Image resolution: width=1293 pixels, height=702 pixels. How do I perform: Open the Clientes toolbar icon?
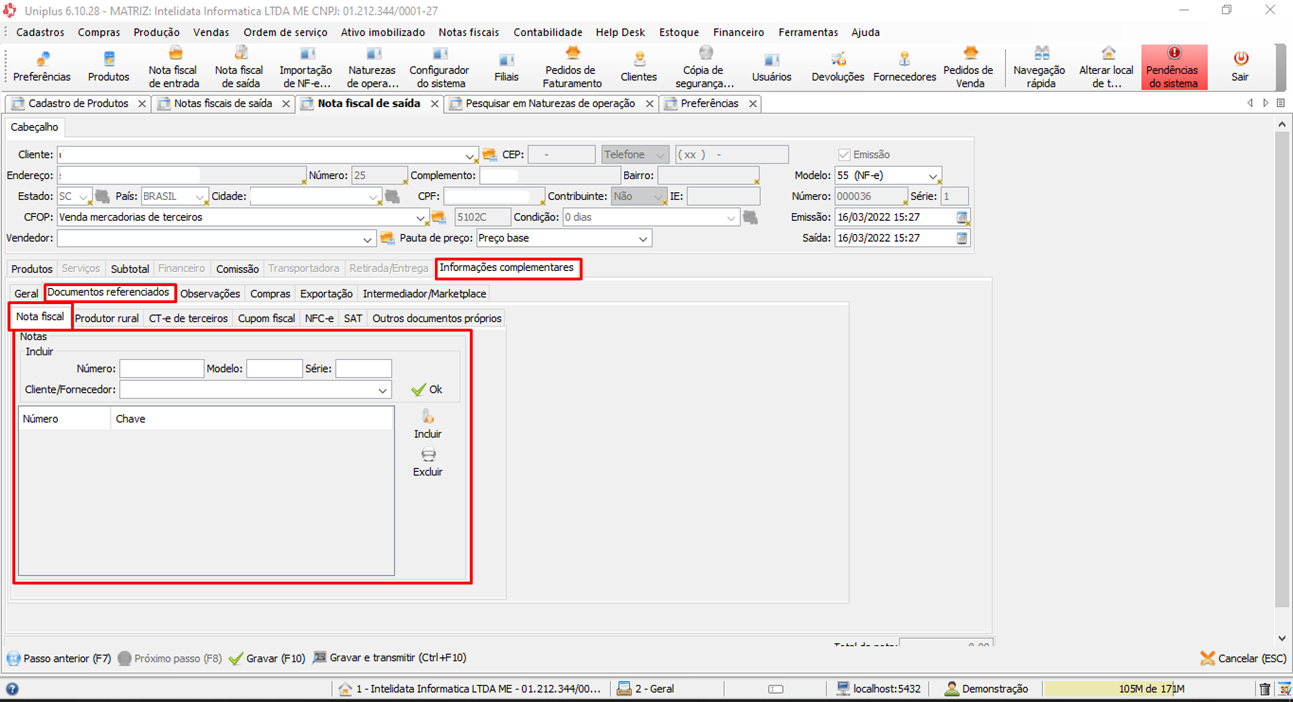click(639, 67)
